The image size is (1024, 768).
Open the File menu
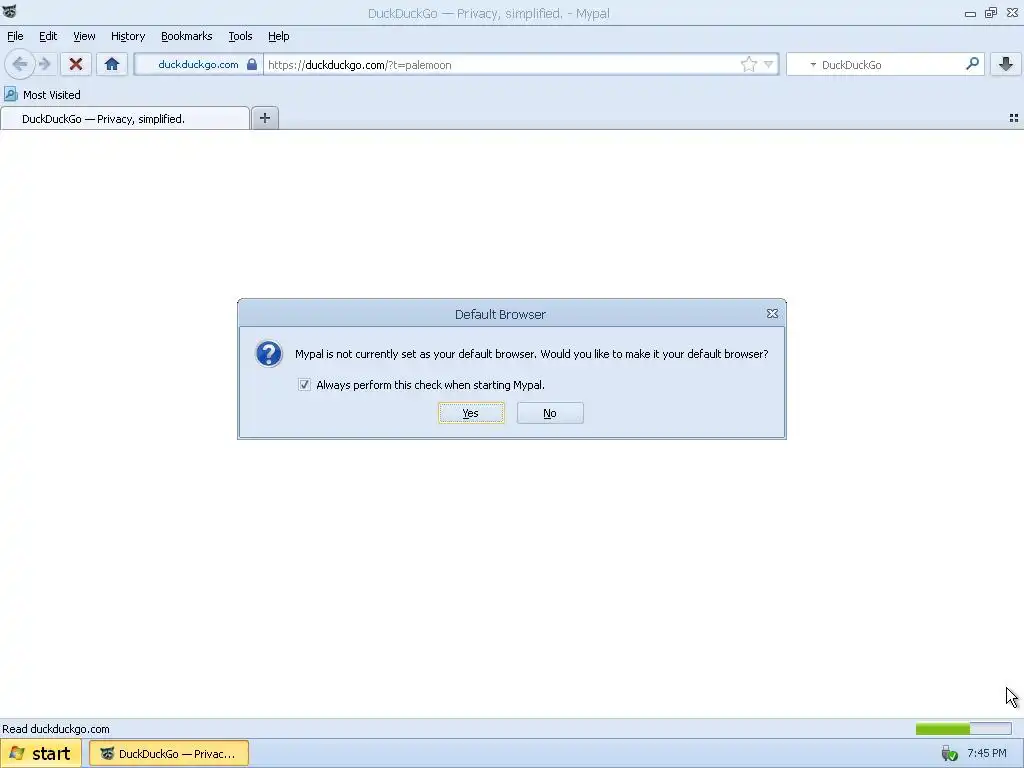coord(15,36)
